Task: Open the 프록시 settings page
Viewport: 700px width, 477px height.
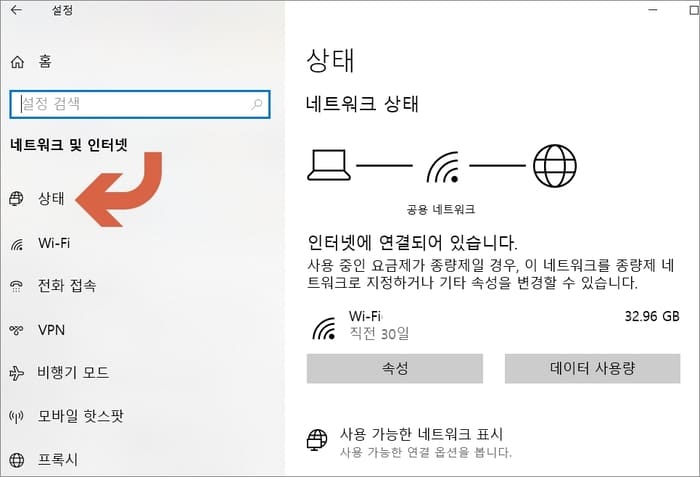Action: 58,459
